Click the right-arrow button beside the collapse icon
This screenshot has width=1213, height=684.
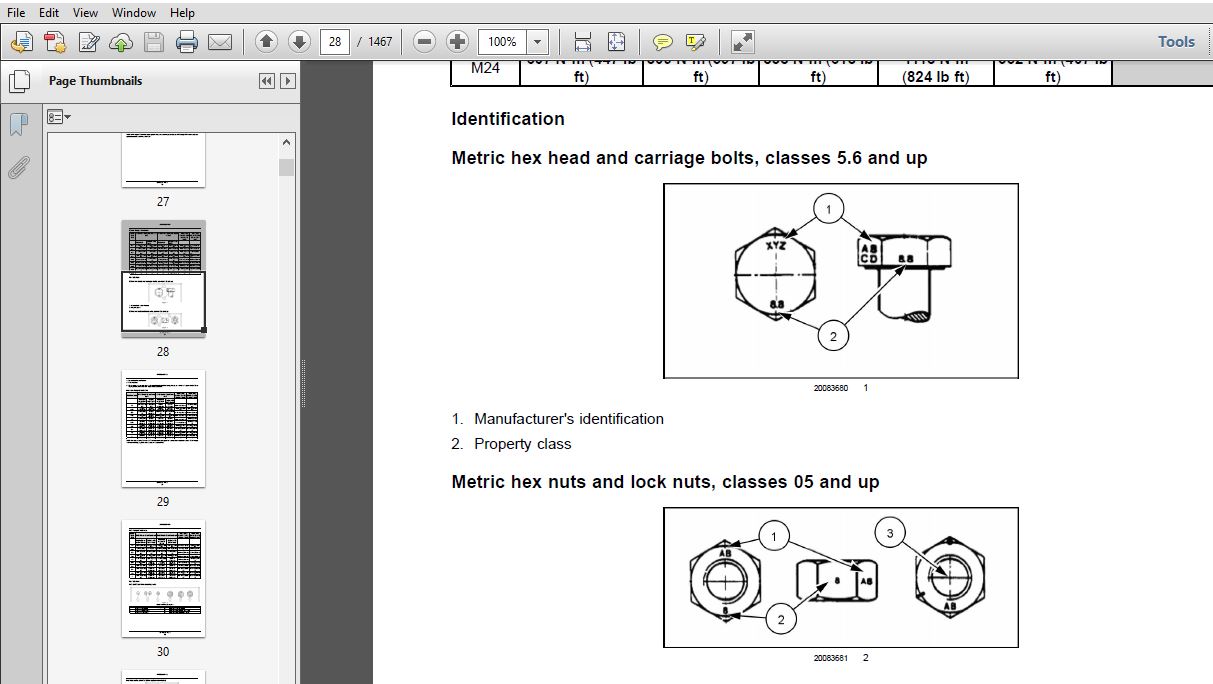coord(288,81)
